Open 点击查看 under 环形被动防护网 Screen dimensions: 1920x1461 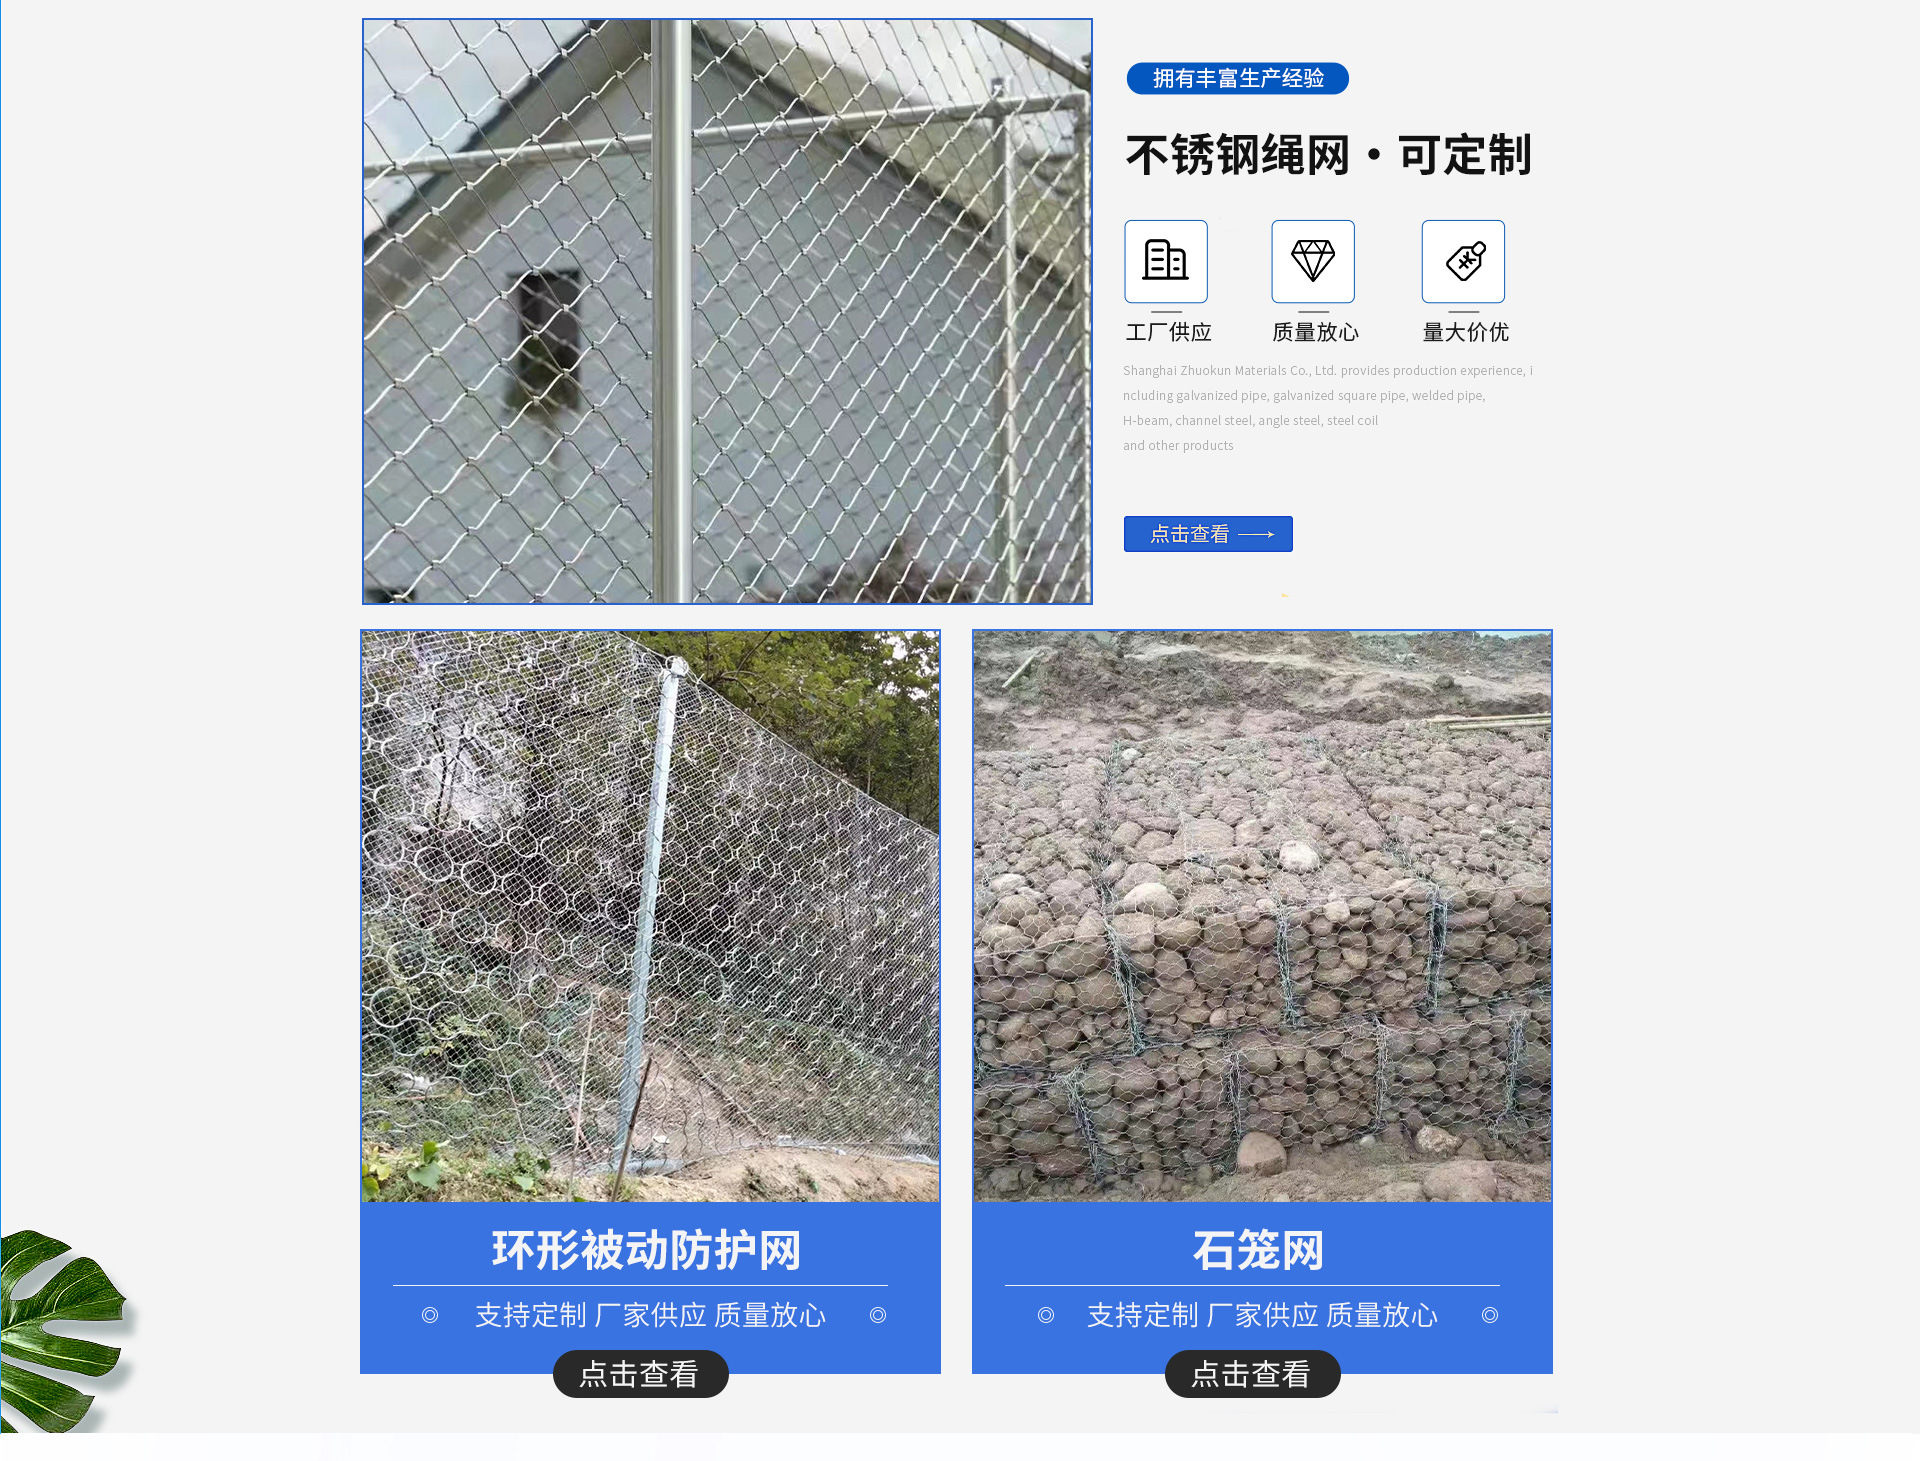pyautogui.click(x=640, y=1374)
